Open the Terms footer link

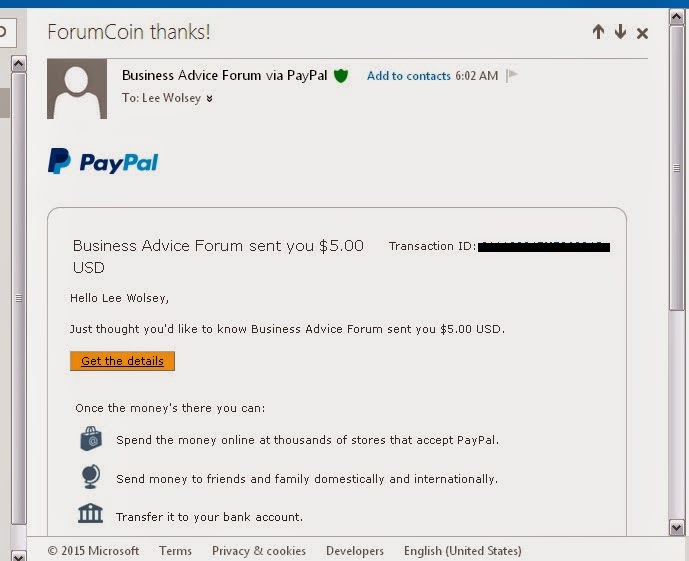coord(175,550)
